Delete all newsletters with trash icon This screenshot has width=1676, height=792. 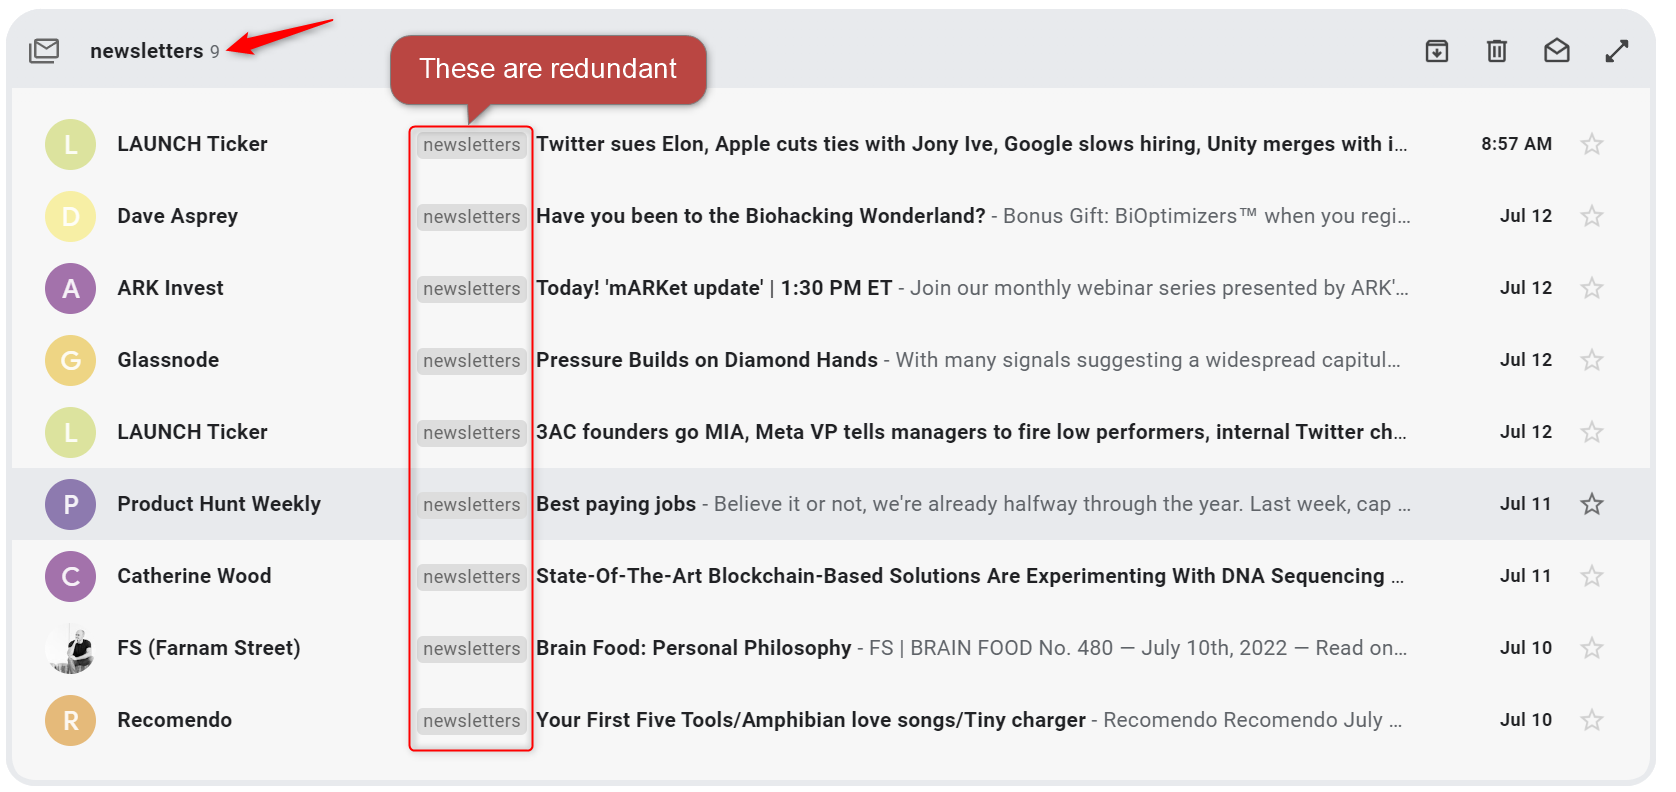1497,51
